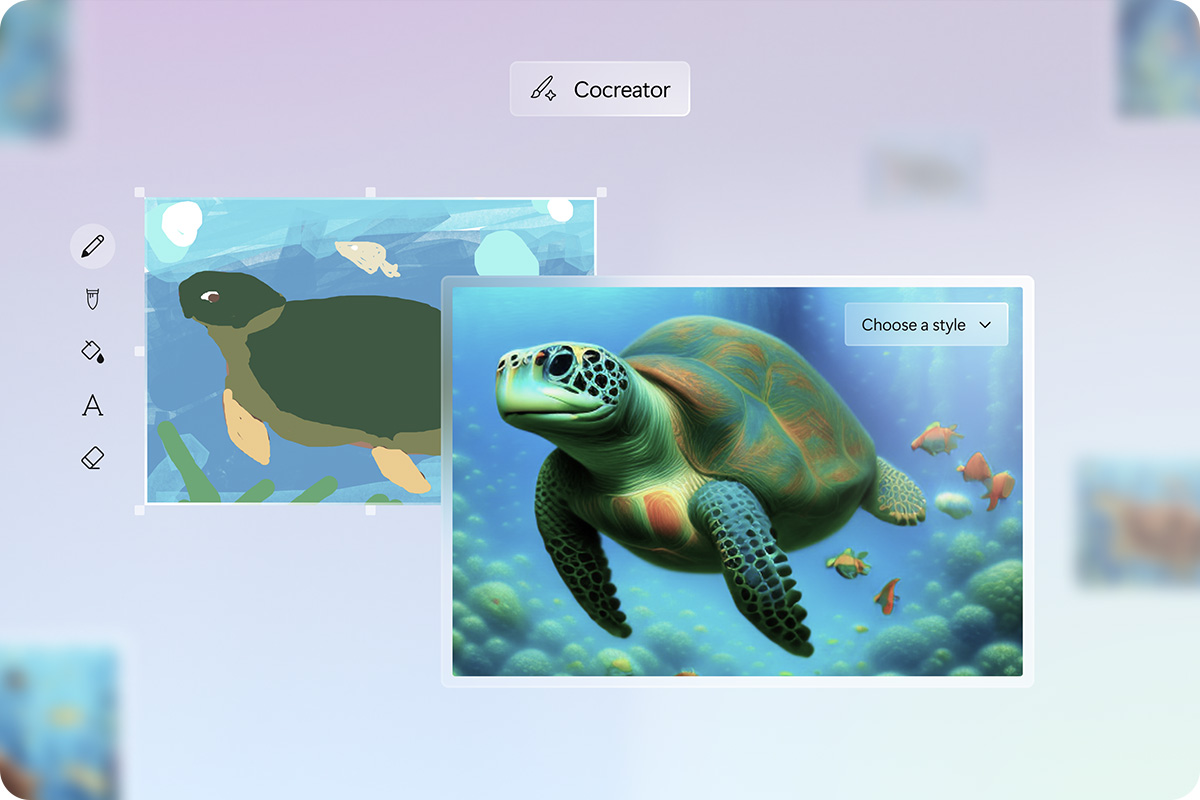The width and height of the screenshot is (1200, 800).
Task: Select the Fill bucket tool
Action: 92,351
